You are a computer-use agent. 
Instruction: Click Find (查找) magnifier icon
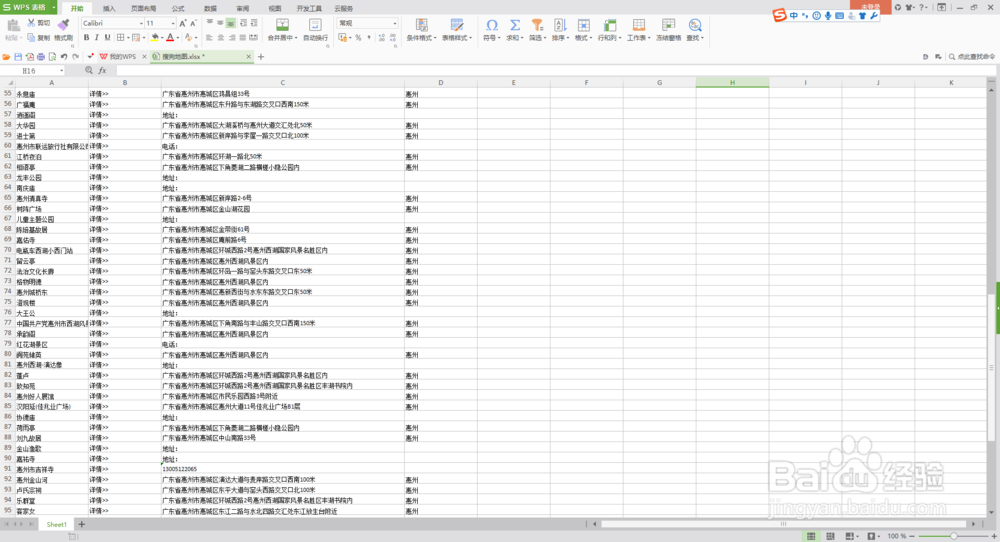pyautogui.click(x=695, y=25)
